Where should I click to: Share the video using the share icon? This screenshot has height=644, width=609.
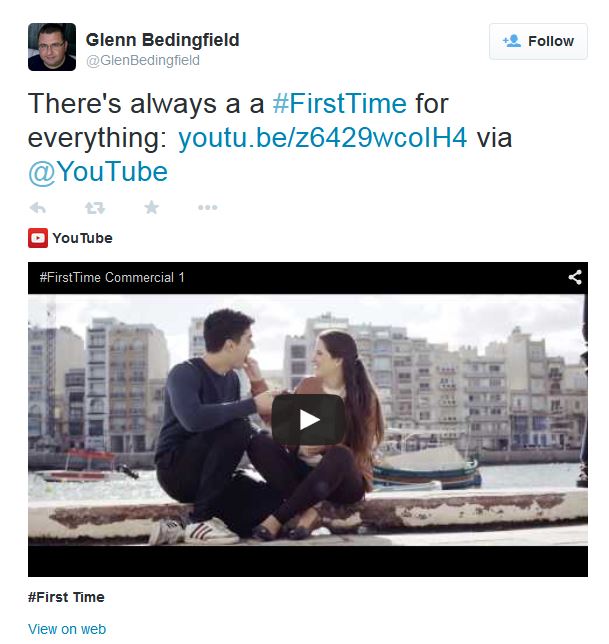[x=575, y=277]
